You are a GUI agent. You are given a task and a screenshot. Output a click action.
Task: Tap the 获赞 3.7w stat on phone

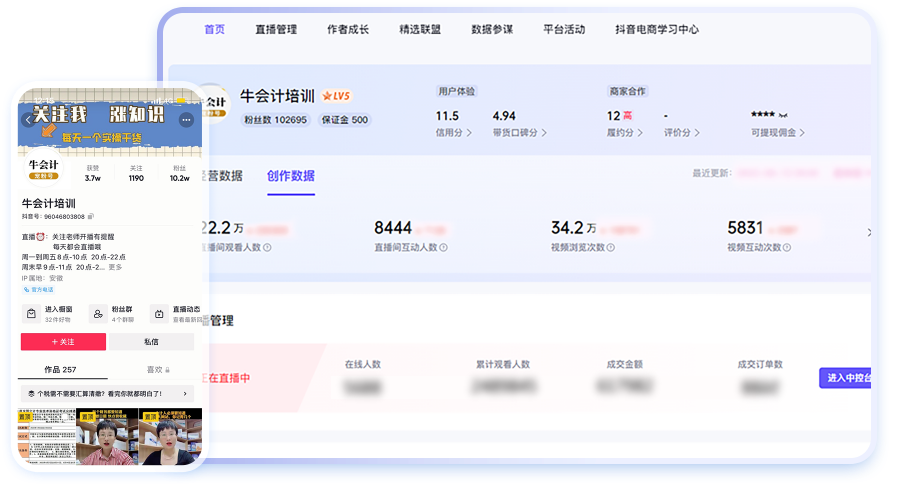pyautogui.click(x=93, y=173)
